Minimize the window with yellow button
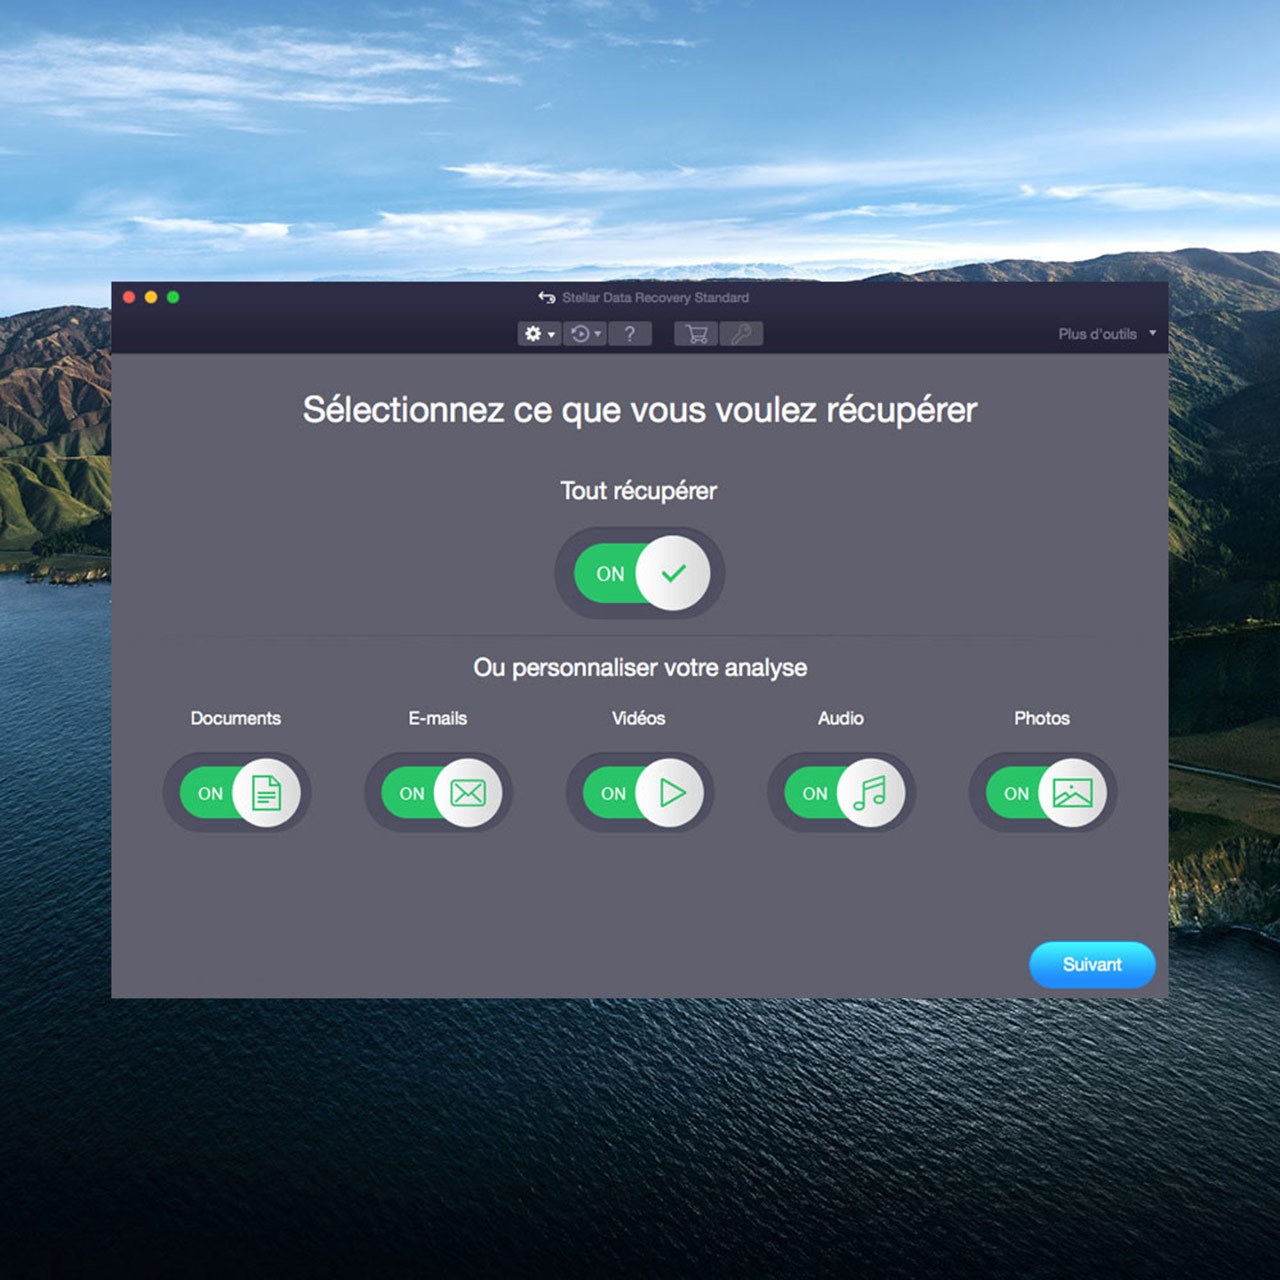Screen dimensions: 1280x1280 point(151,297)
